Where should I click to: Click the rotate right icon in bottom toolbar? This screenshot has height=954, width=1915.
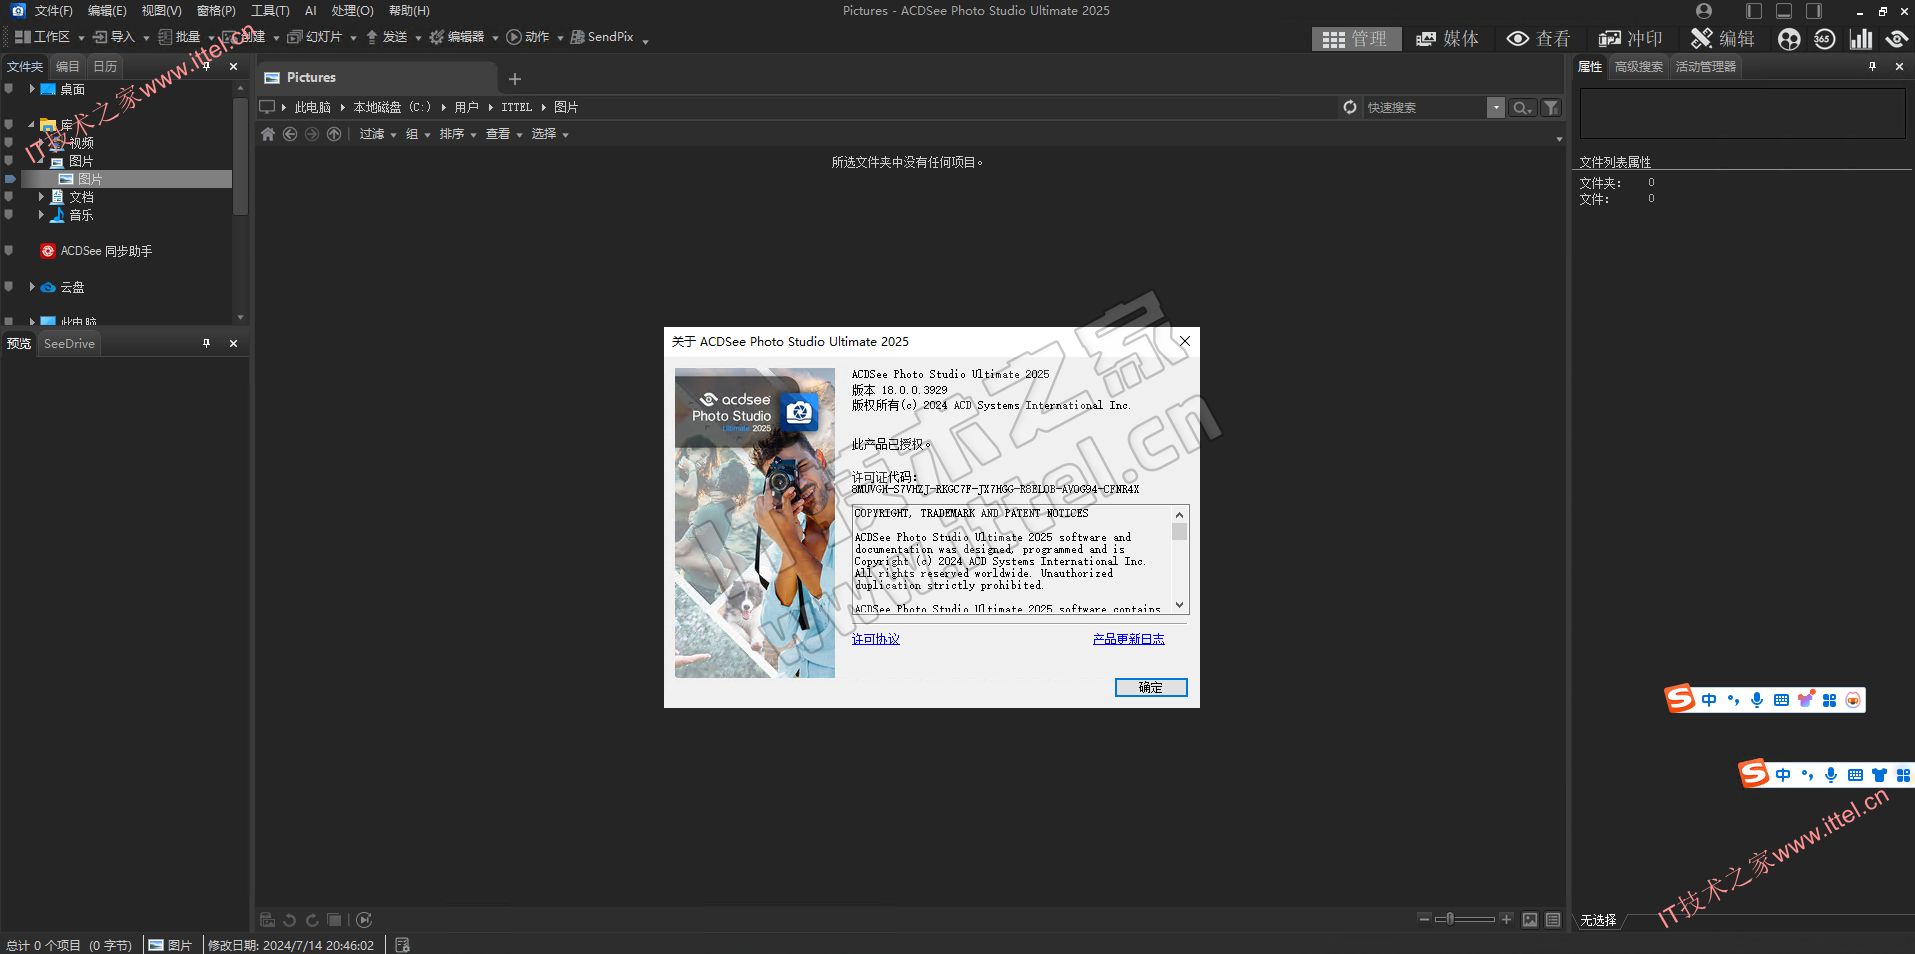312,920
